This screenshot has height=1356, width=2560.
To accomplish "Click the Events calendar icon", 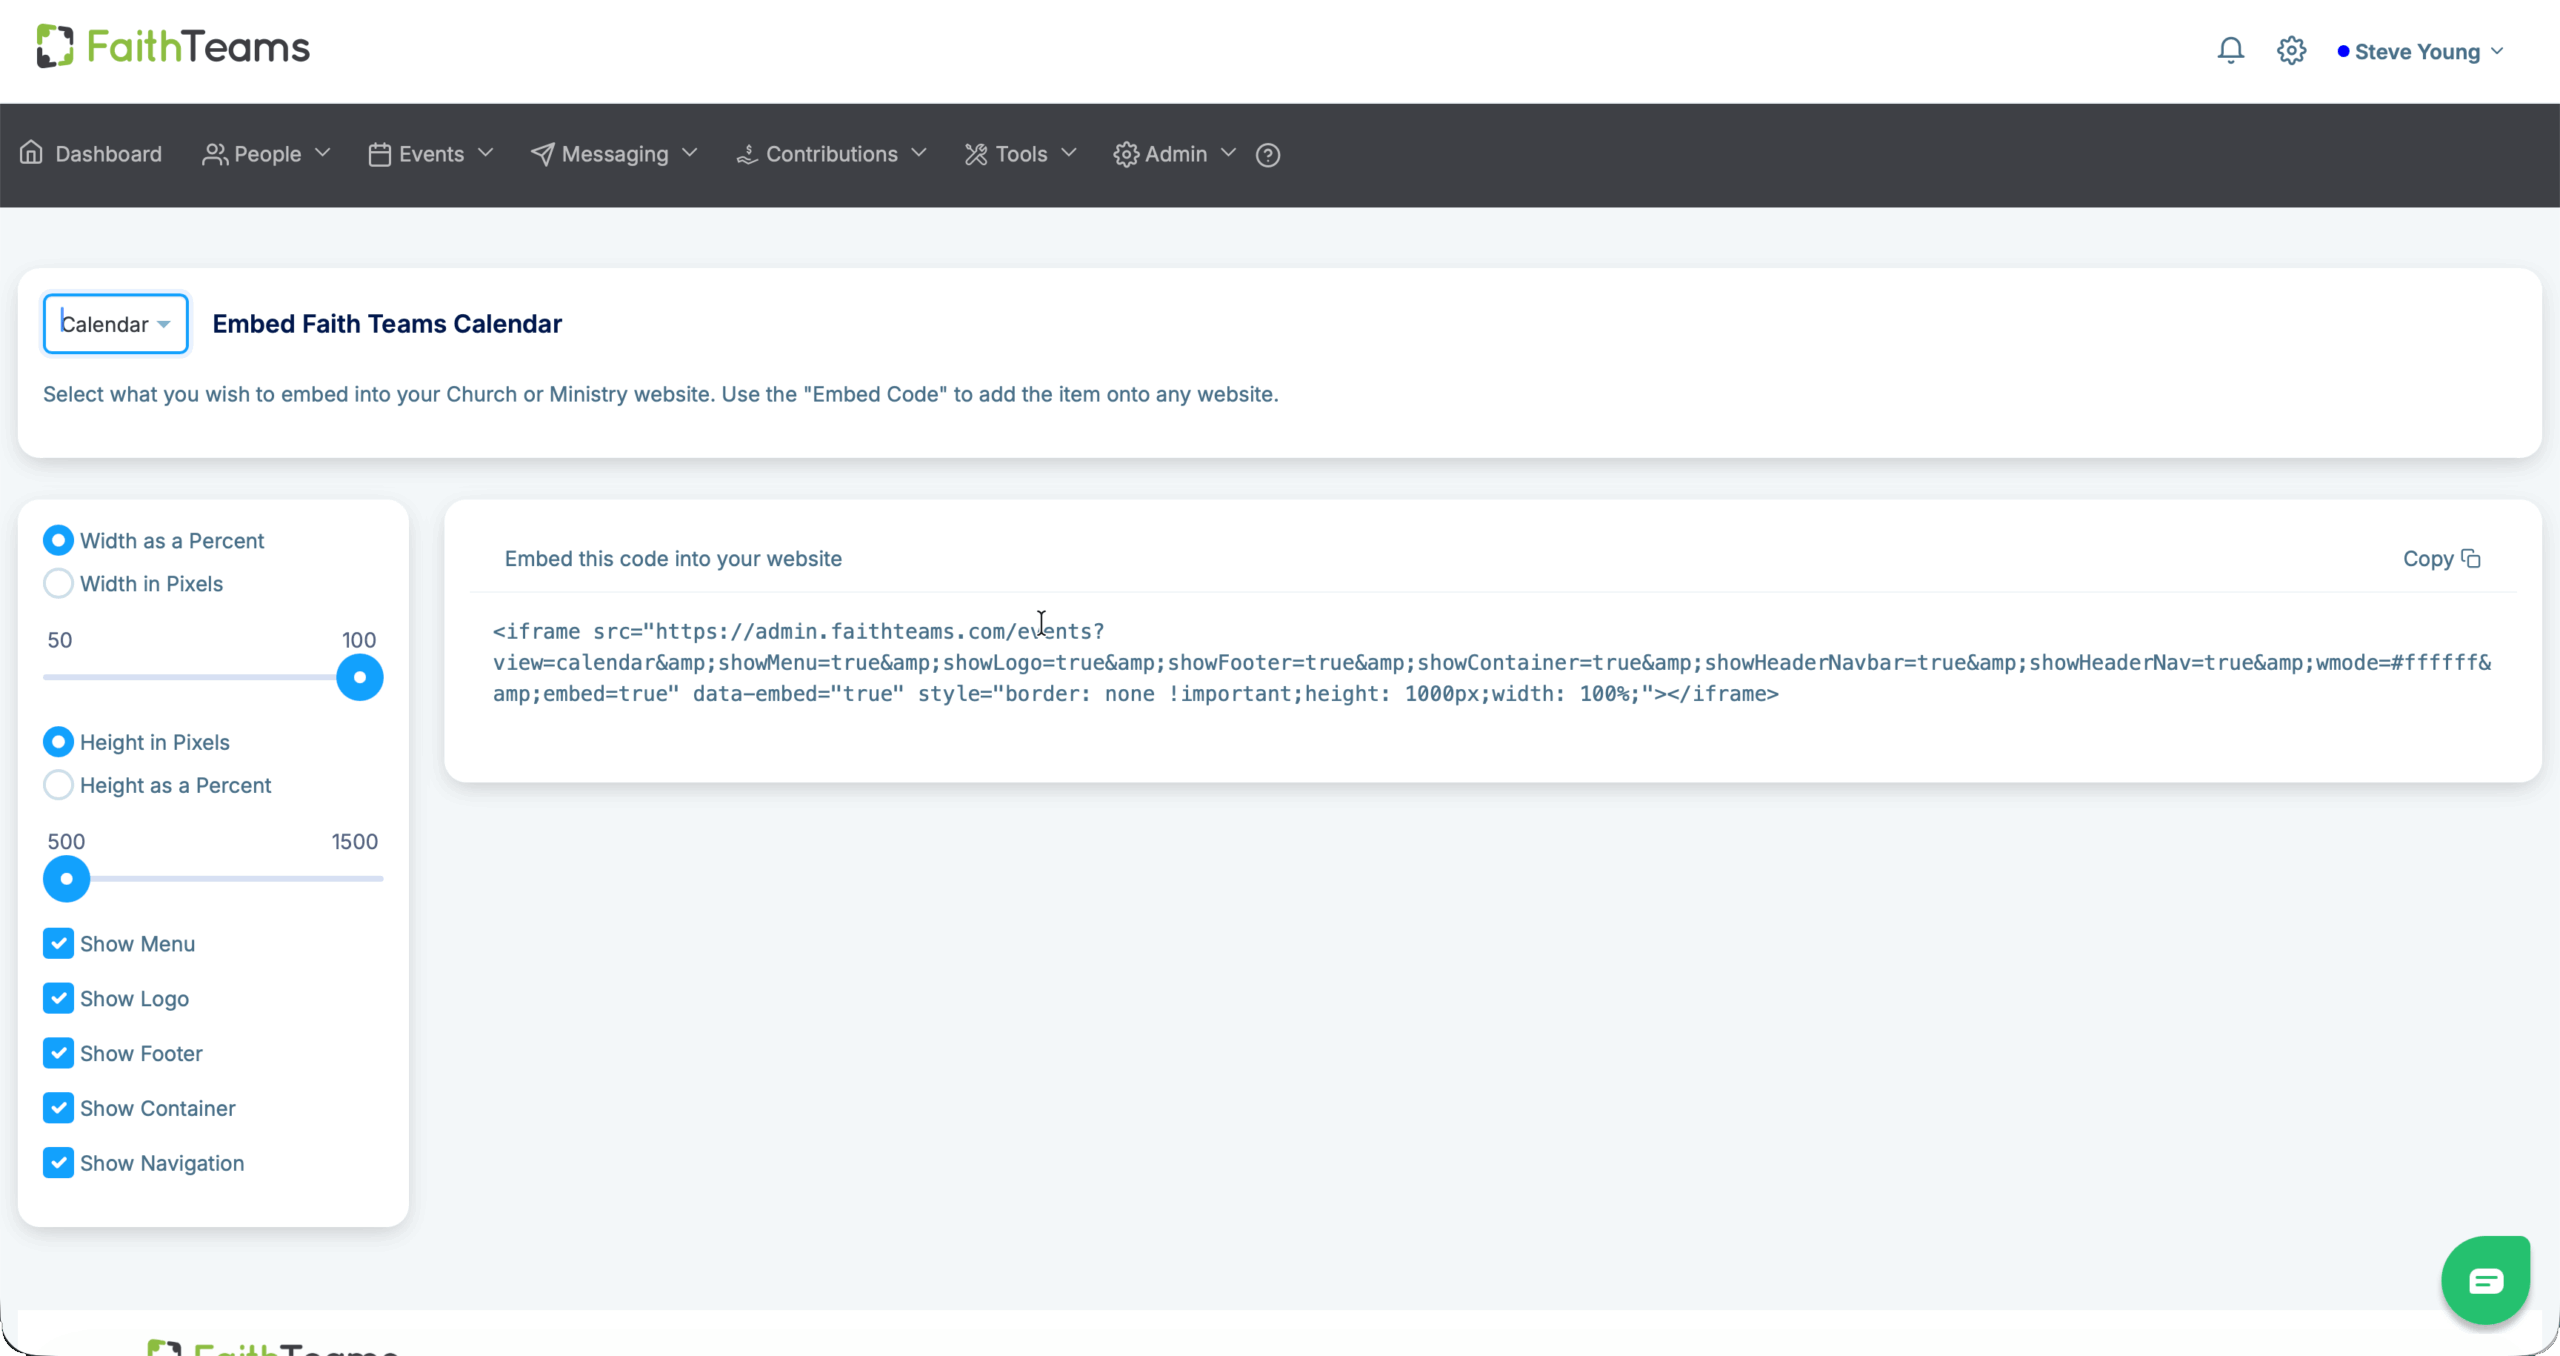I will pos(380,153).
